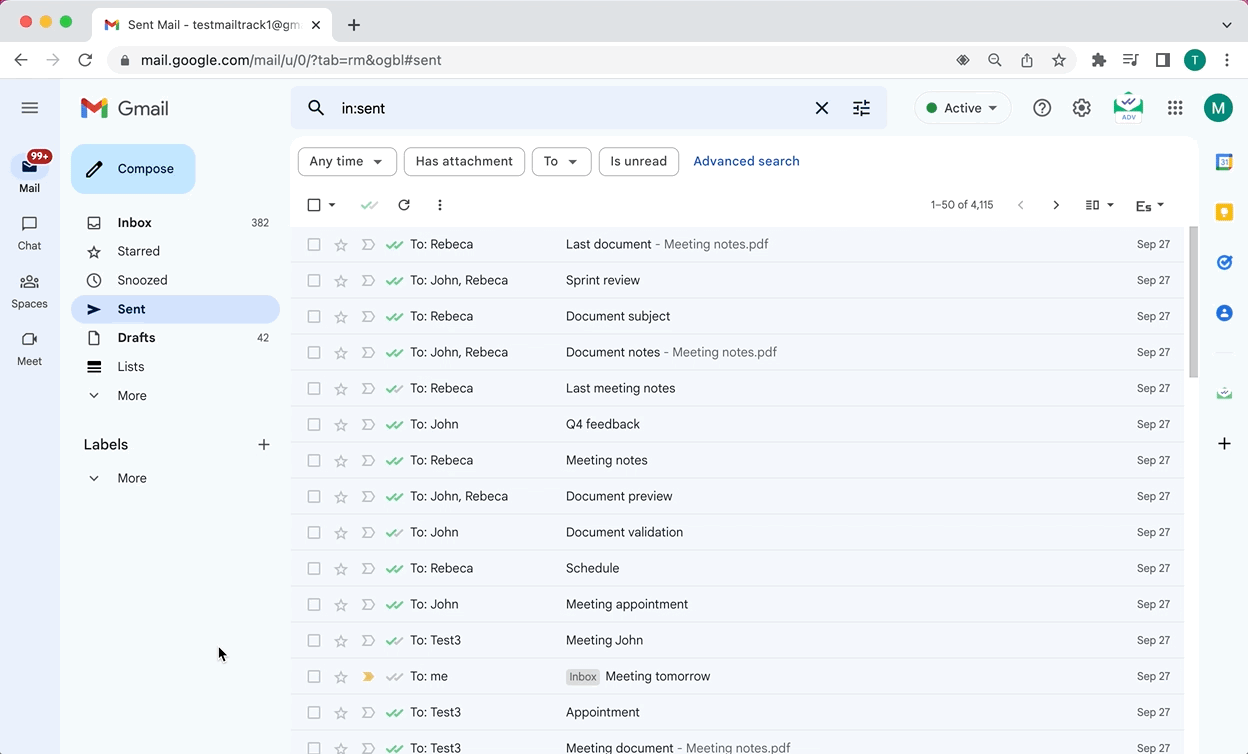The image size is (1248, 754).
Task: Refresh the sent mail list
Action: [404, 205]
